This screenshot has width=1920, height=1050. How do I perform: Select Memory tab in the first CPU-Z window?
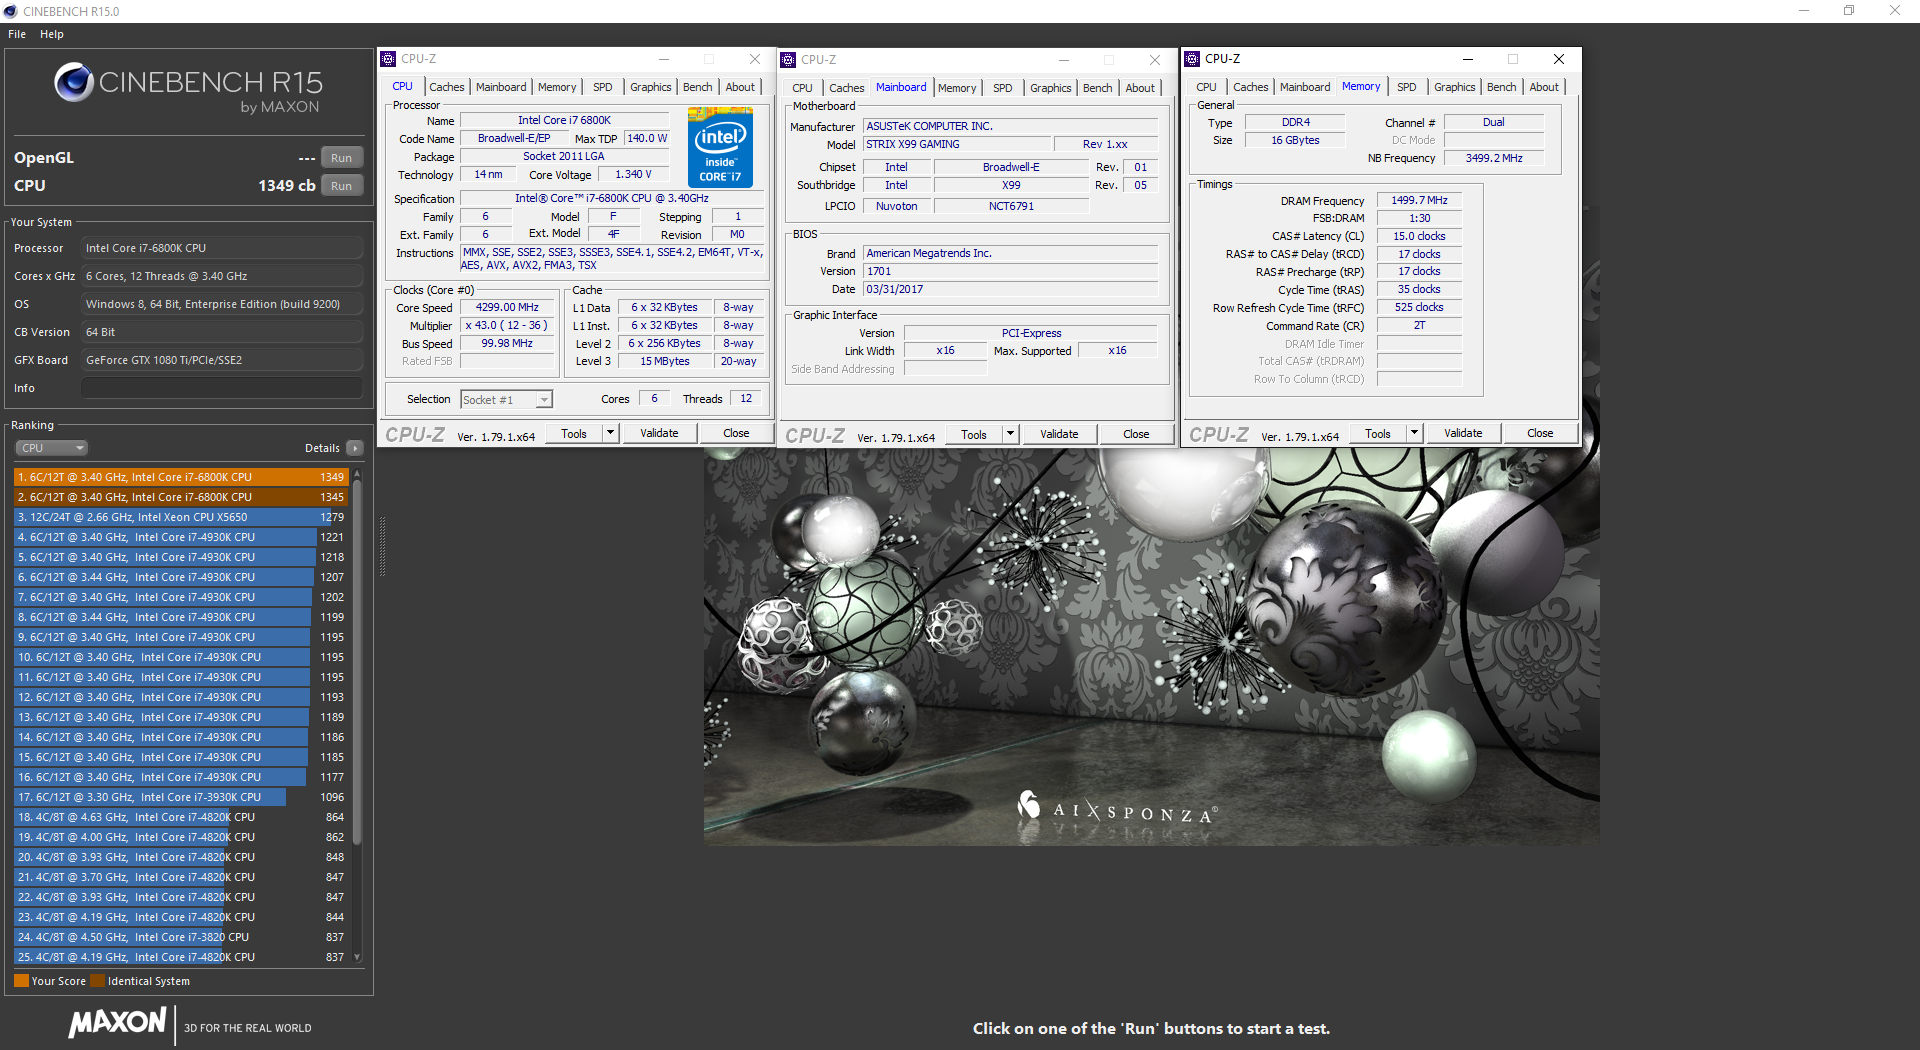tap(557, 87)
